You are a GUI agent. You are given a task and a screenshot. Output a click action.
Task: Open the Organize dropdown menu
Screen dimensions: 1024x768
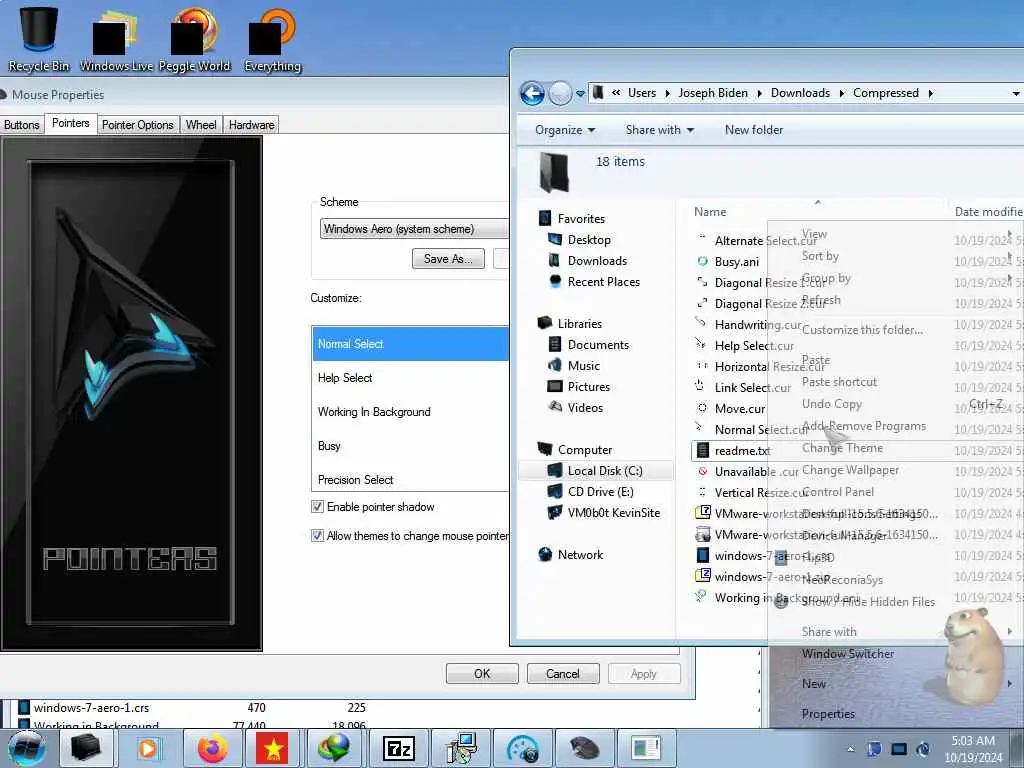click(565, 130)
